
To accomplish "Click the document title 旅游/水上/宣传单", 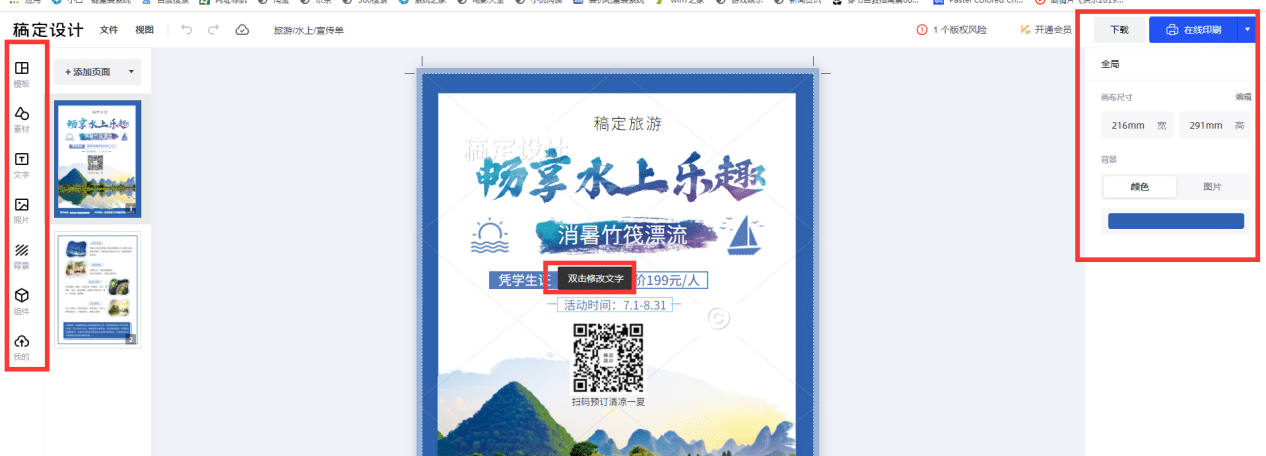I will click(309, 30).
